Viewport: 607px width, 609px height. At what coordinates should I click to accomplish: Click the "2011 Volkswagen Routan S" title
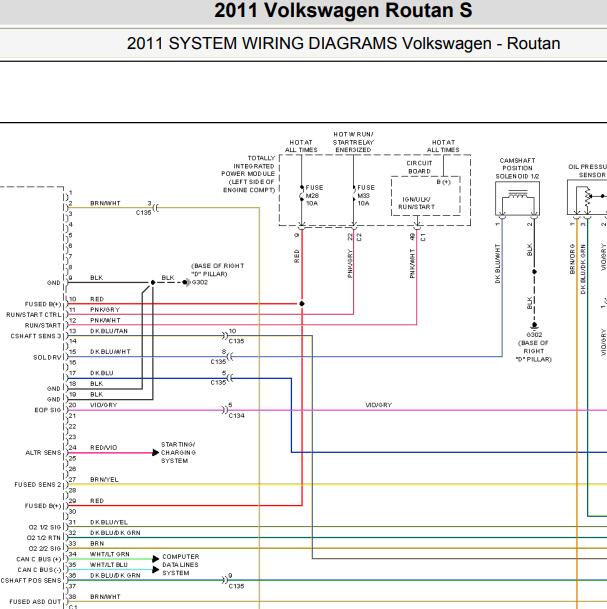[x=343, y=10]
